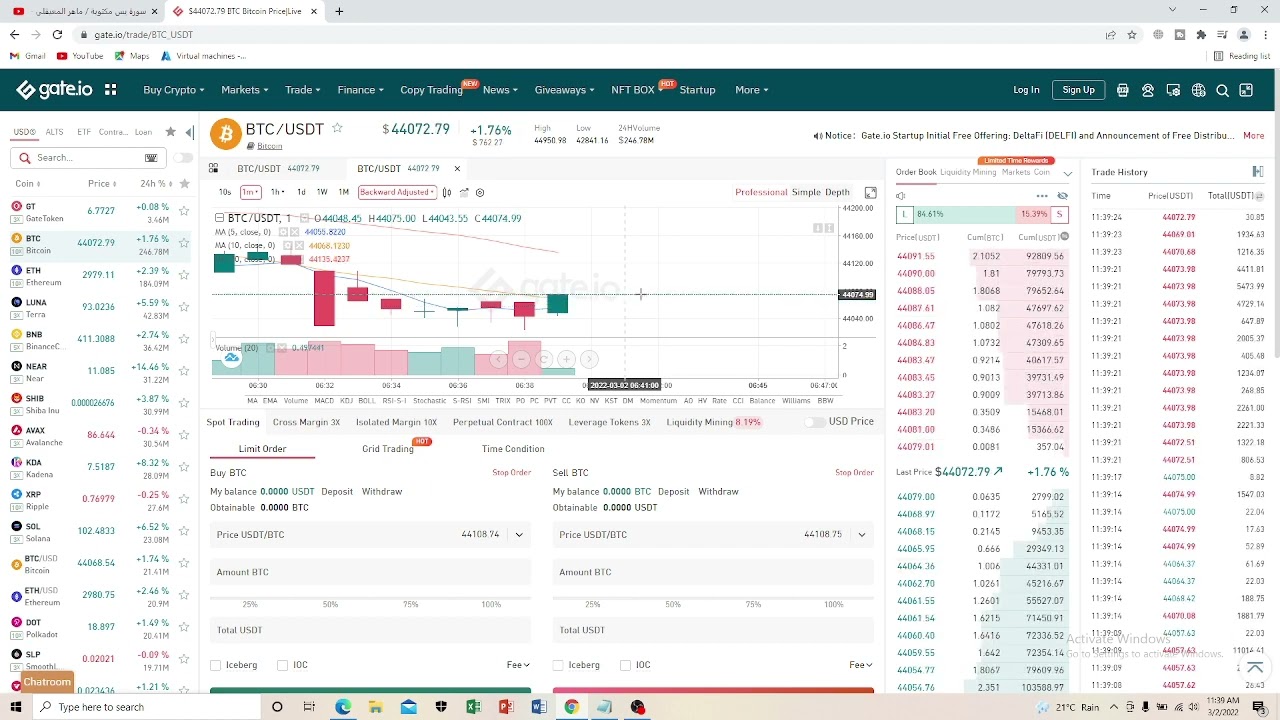Image resolution: width=1280 pixels, height=720 pixels.
Task: Click the Trade History layout icon
Action: coord(1257,172)
